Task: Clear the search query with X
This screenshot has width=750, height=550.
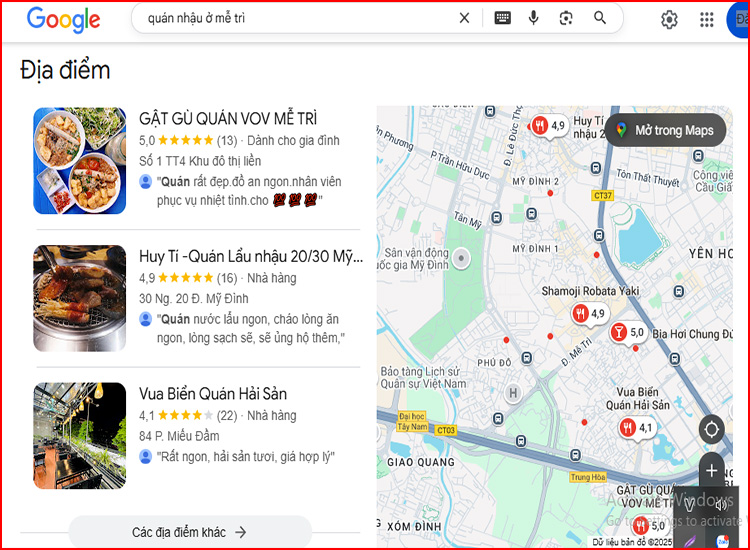Action: click(464, 18)
